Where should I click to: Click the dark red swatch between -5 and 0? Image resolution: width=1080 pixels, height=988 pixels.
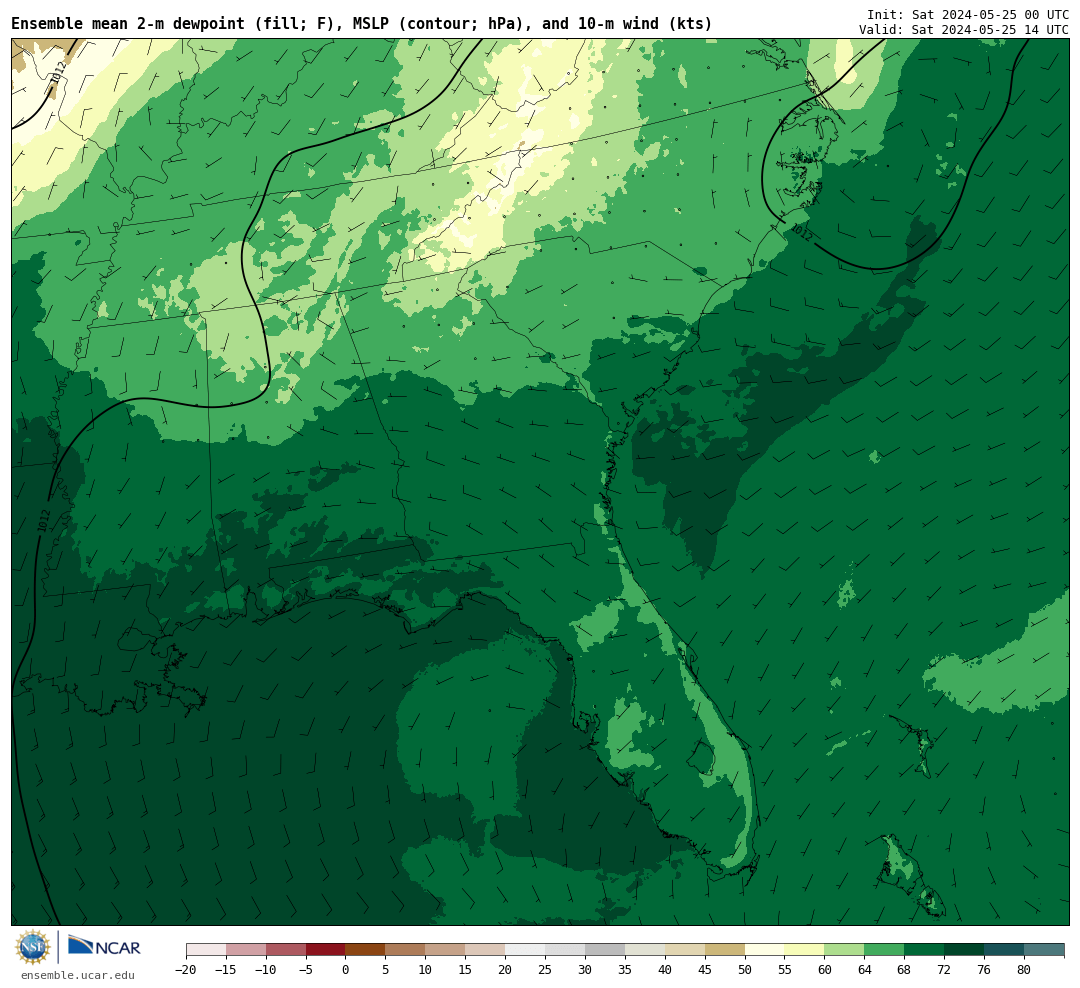pyautogui.click(x=326, y=950)
